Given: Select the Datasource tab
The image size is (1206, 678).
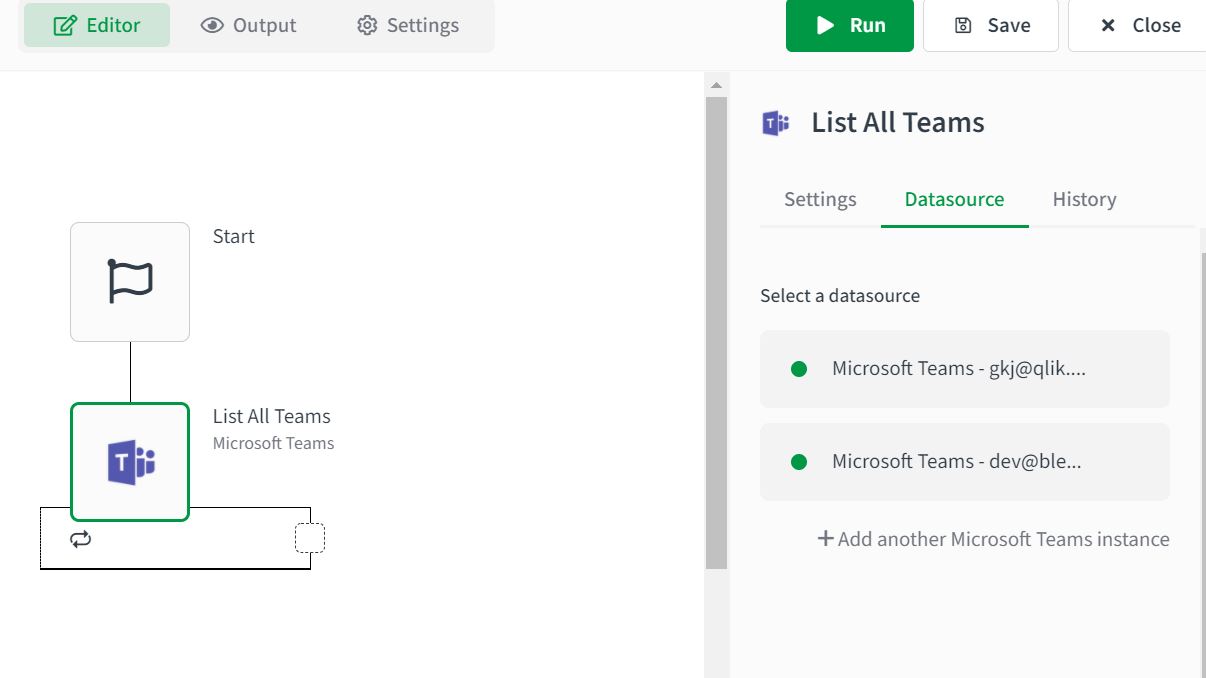Looking at the screenshot, I should (x=954, y=199).
